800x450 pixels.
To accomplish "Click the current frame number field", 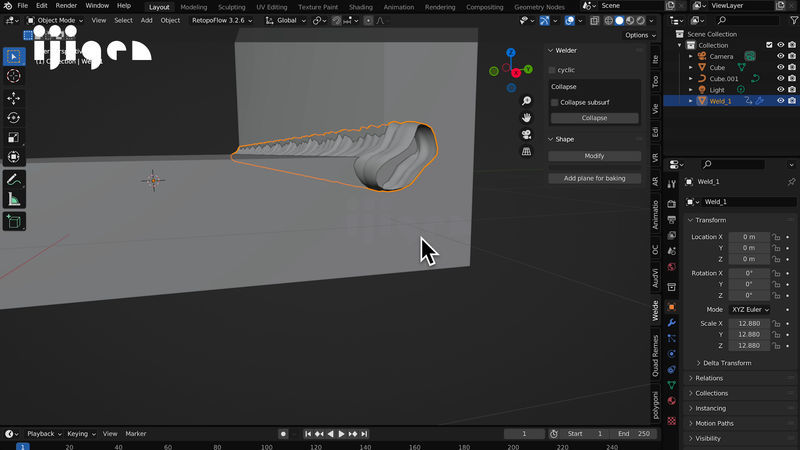I will pos(524,434).
